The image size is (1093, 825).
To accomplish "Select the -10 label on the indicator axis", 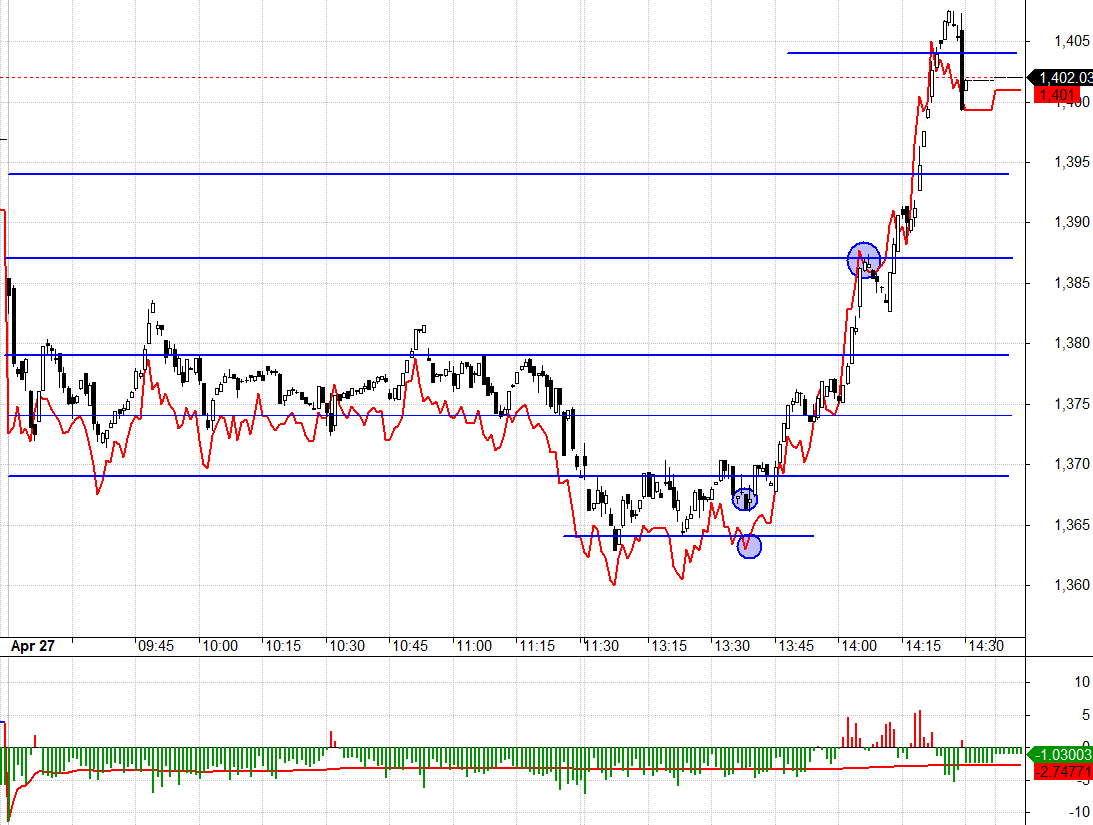I will 1078,812.
